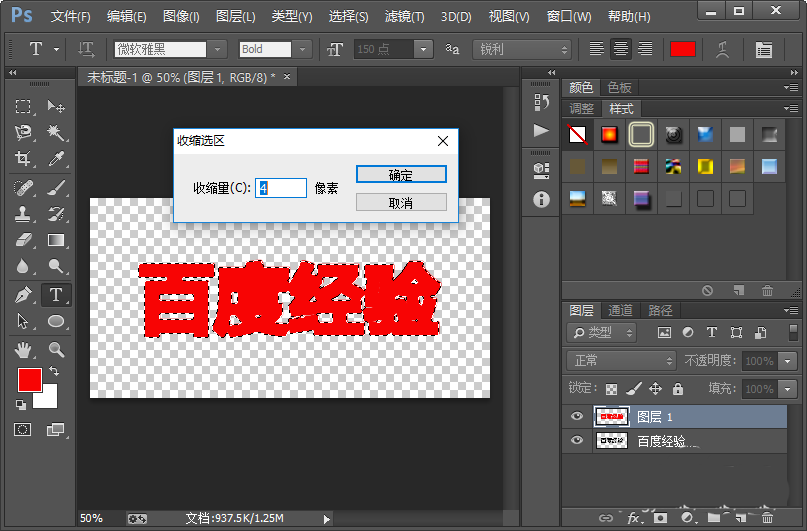Select the Magic Wand tool
Viewport: 807px width, 531px height.
56,133
